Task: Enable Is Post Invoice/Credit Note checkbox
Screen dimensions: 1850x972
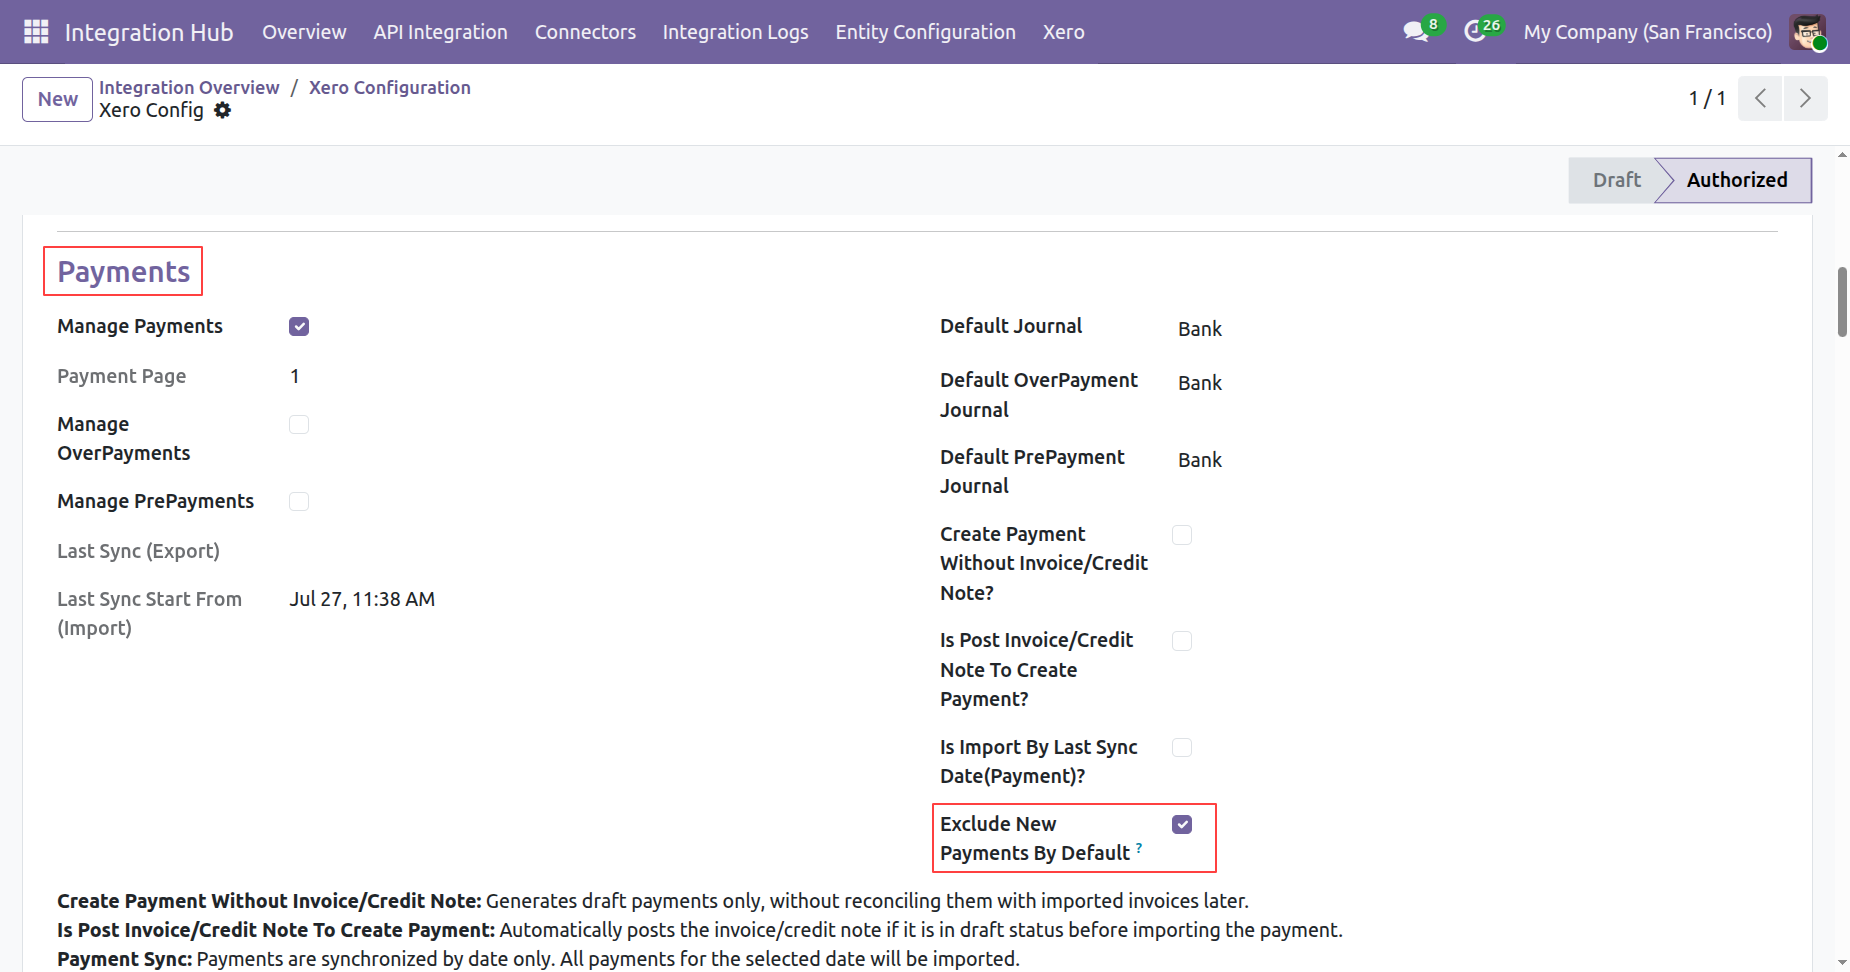Action: pyautogui.click(x=1182, y=640)
